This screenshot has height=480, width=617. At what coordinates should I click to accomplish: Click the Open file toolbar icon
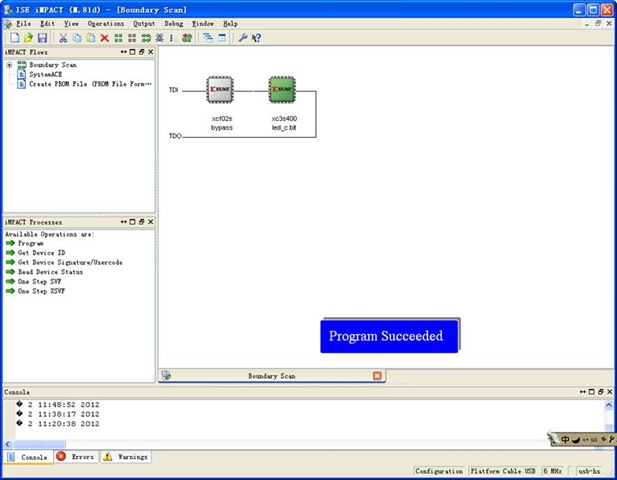click(27, 37)
